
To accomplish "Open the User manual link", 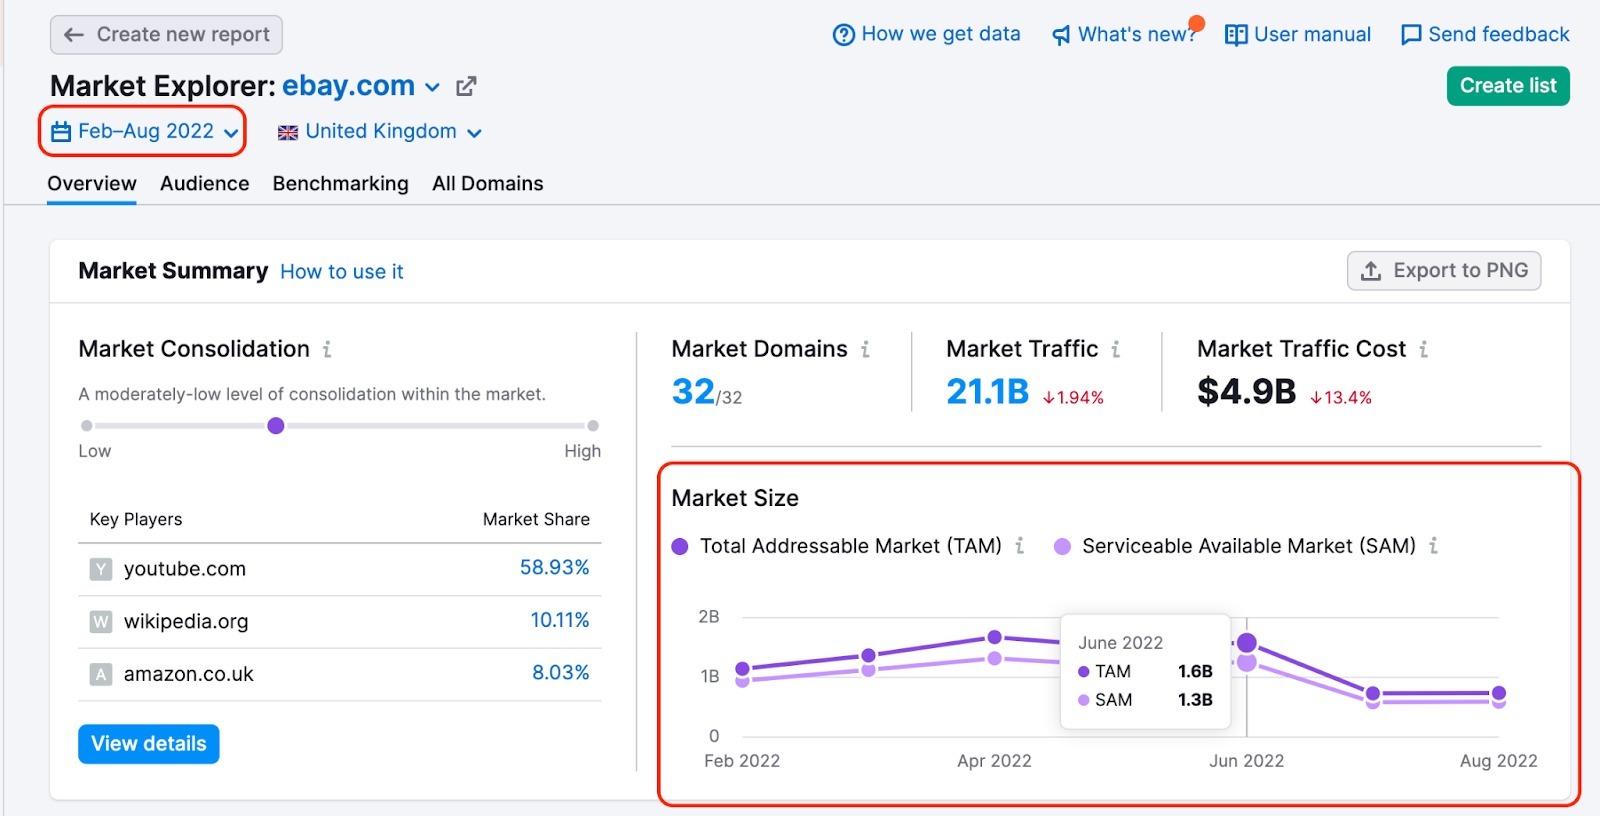I will 1298,34.
